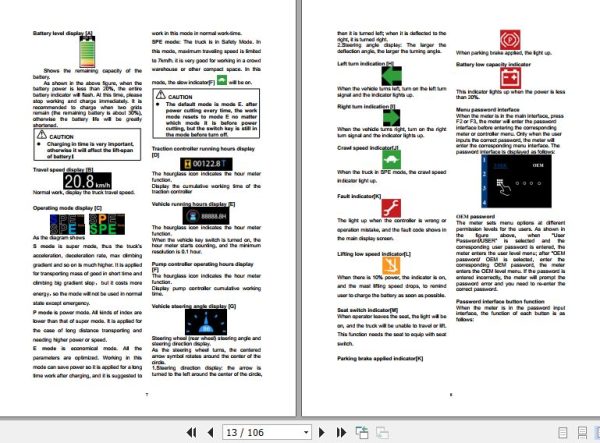Click the steering angle gauge image
The image size is (600, 443).
206,322
